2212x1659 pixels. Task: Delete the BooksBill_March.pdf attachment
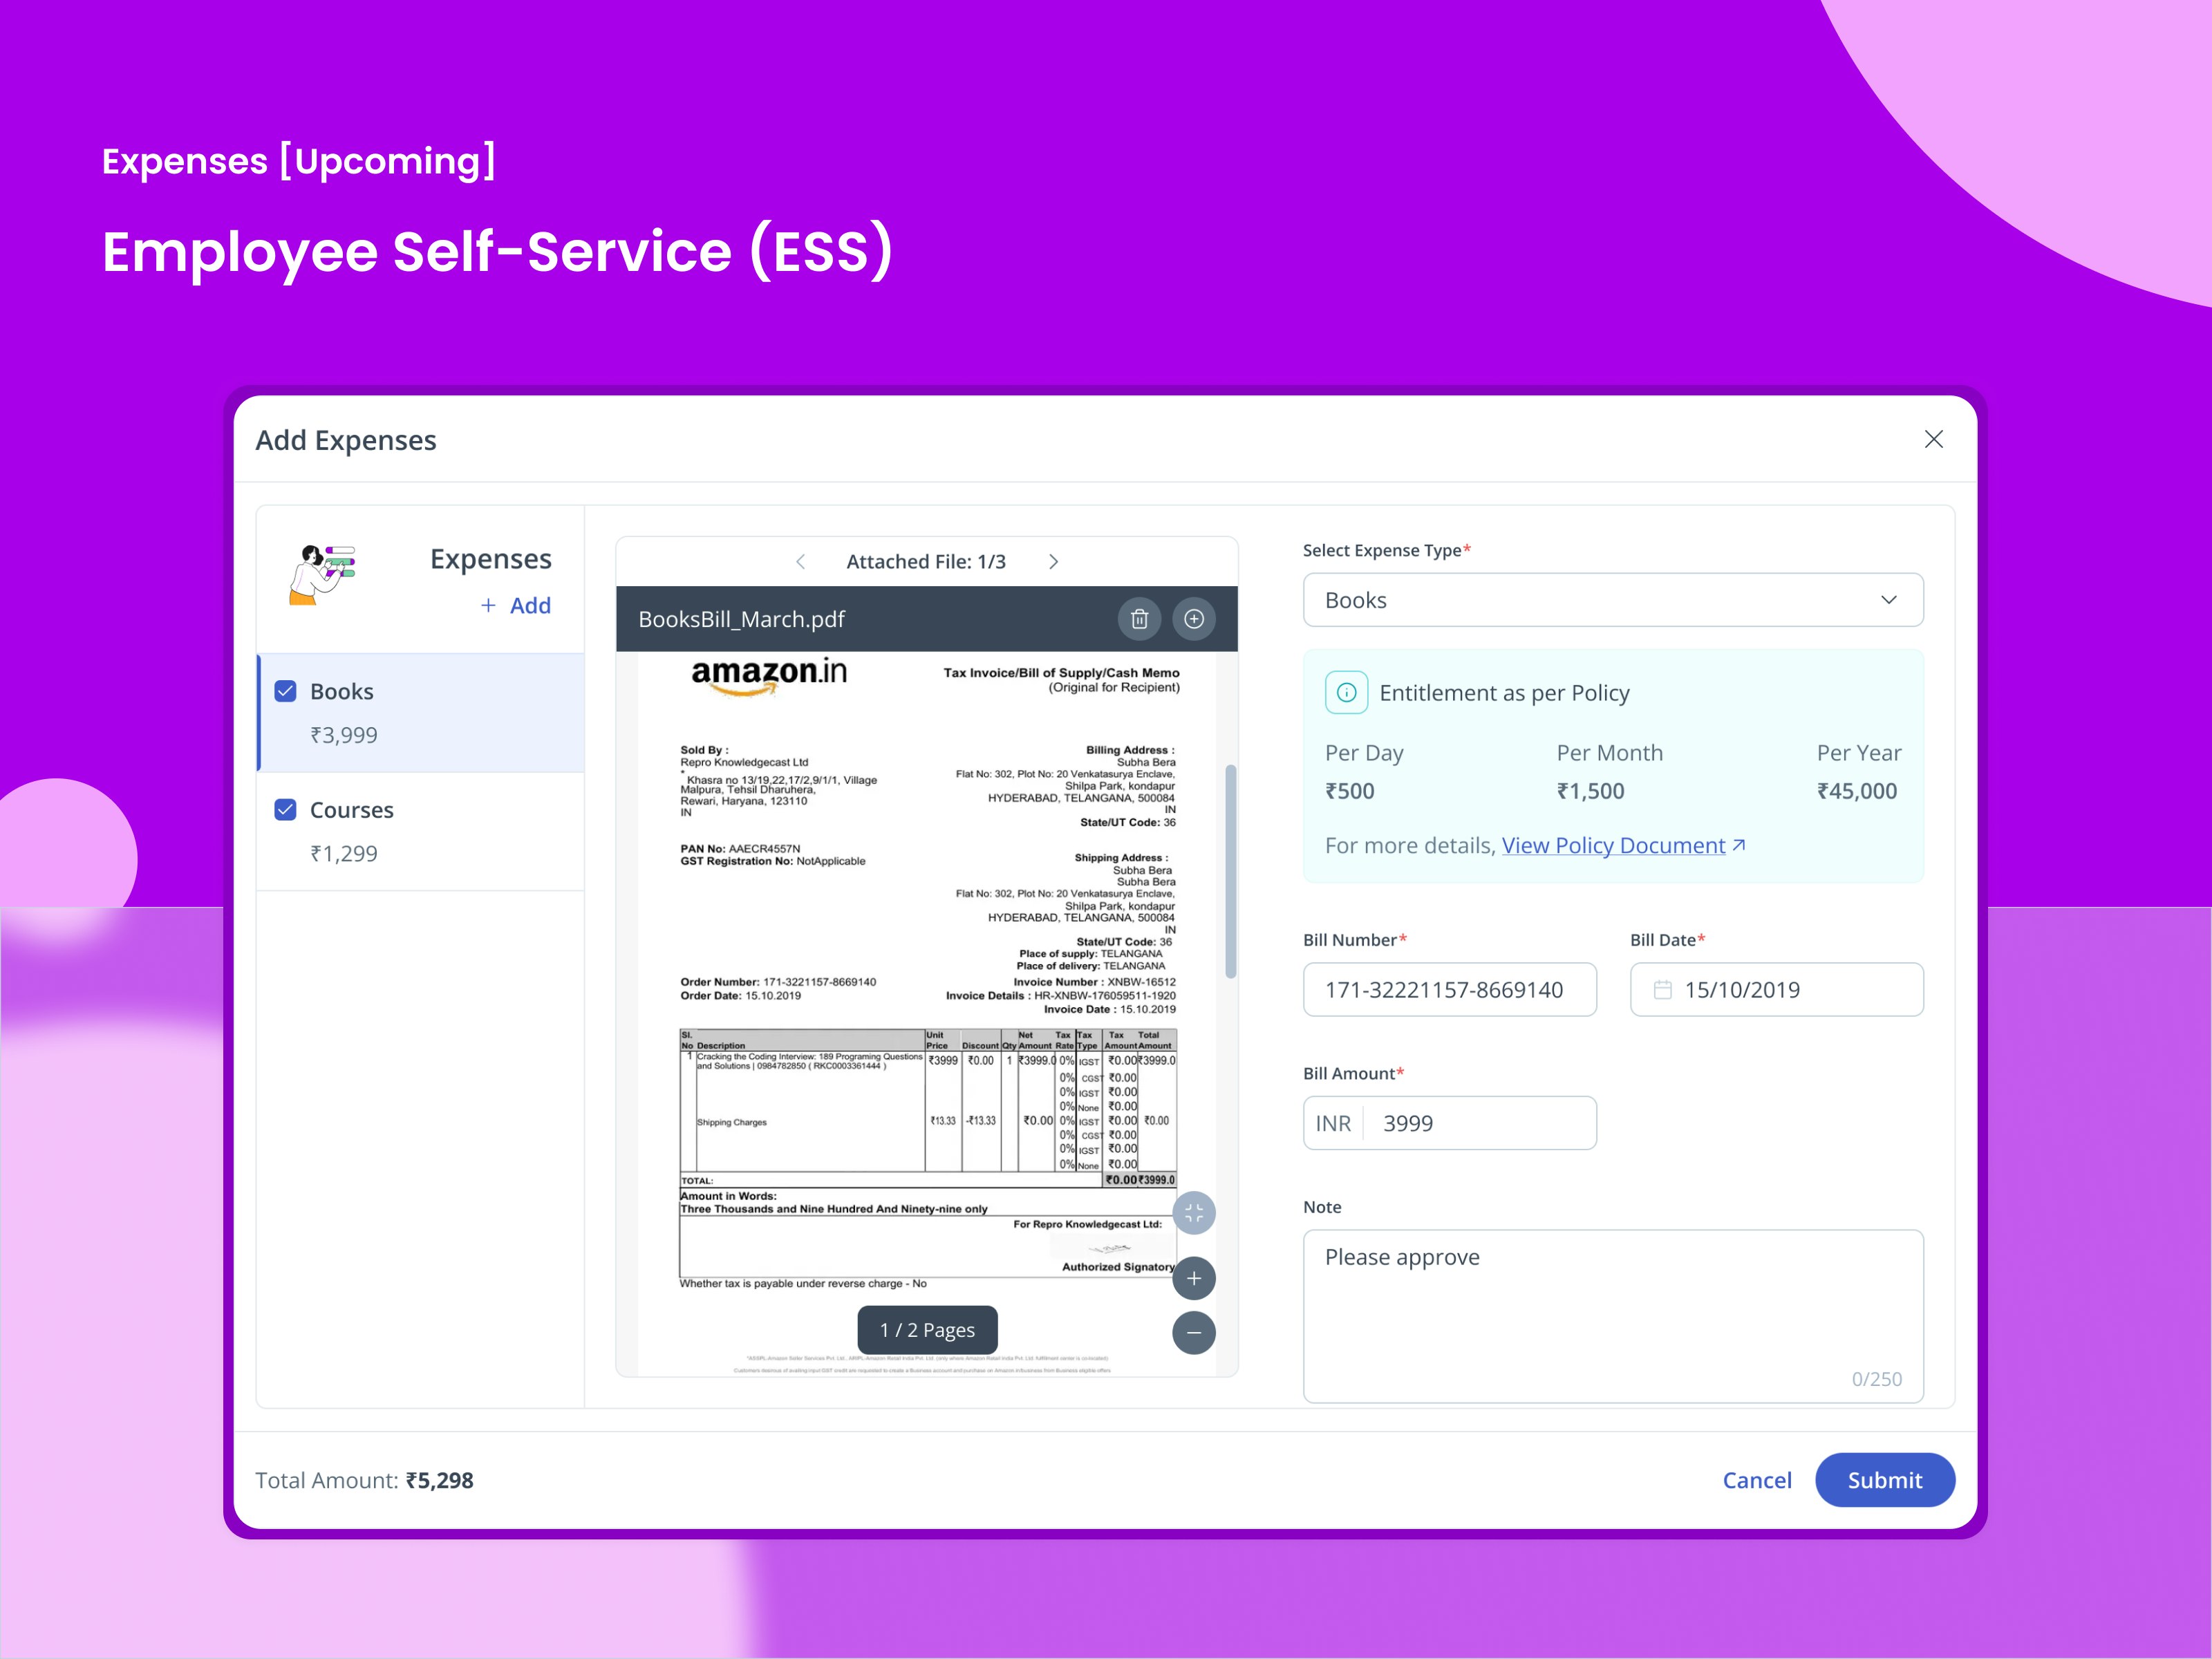coord(1139,619)
